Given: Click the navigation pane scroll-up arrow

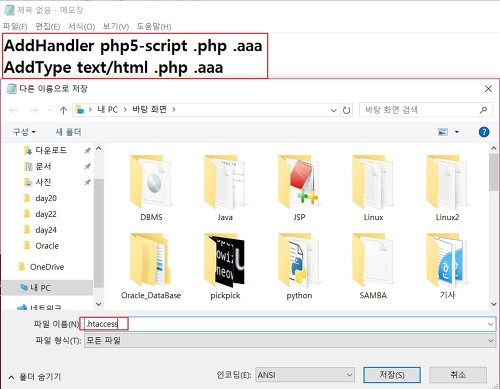Looking at the screenshot, I should (99, 148).
